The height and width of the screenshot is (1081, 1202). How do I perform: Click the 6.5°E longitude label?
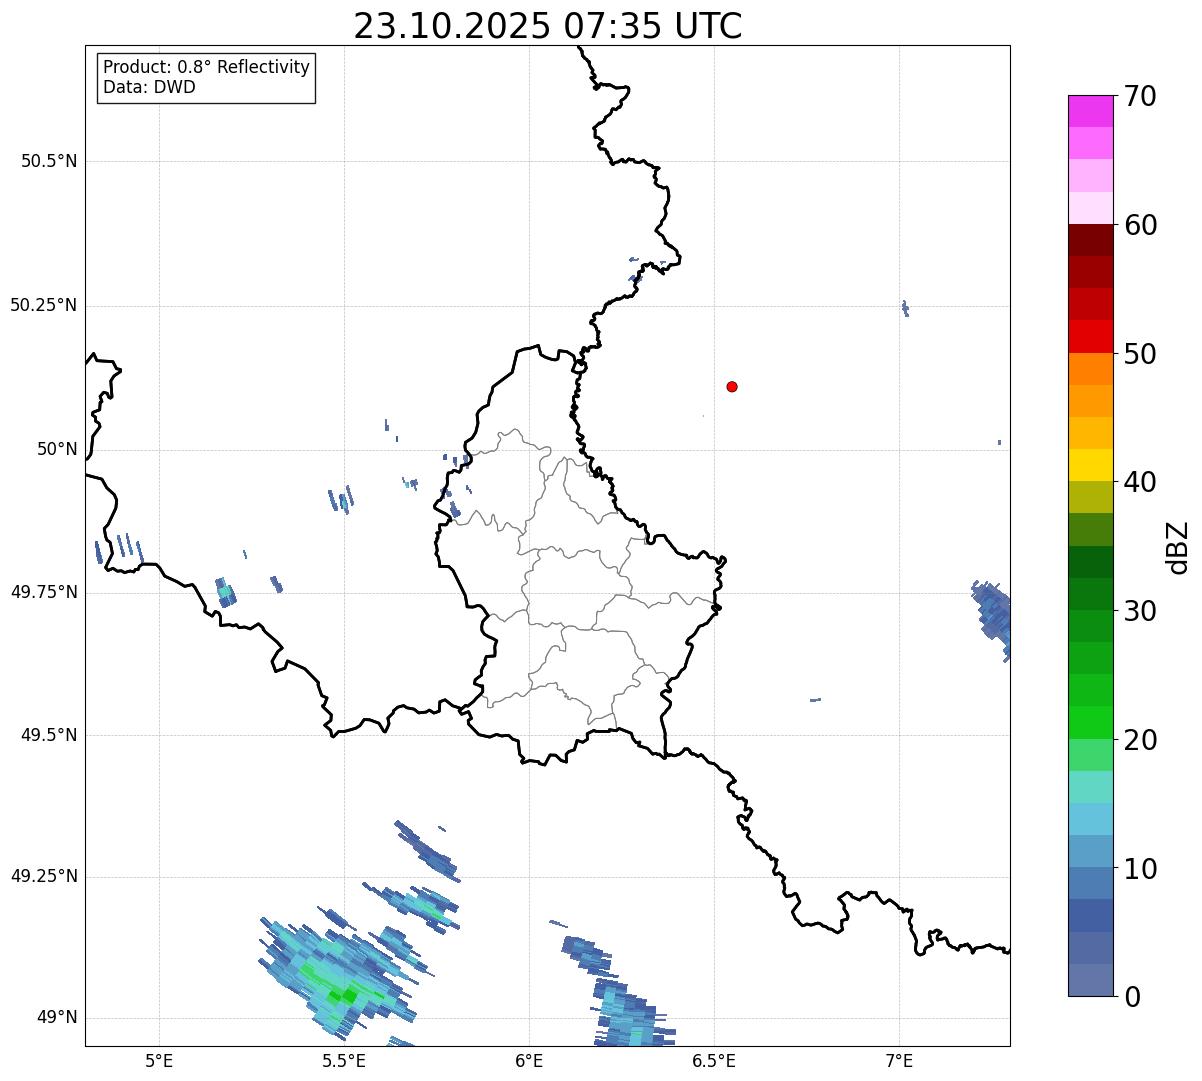tap(714, 1061)
